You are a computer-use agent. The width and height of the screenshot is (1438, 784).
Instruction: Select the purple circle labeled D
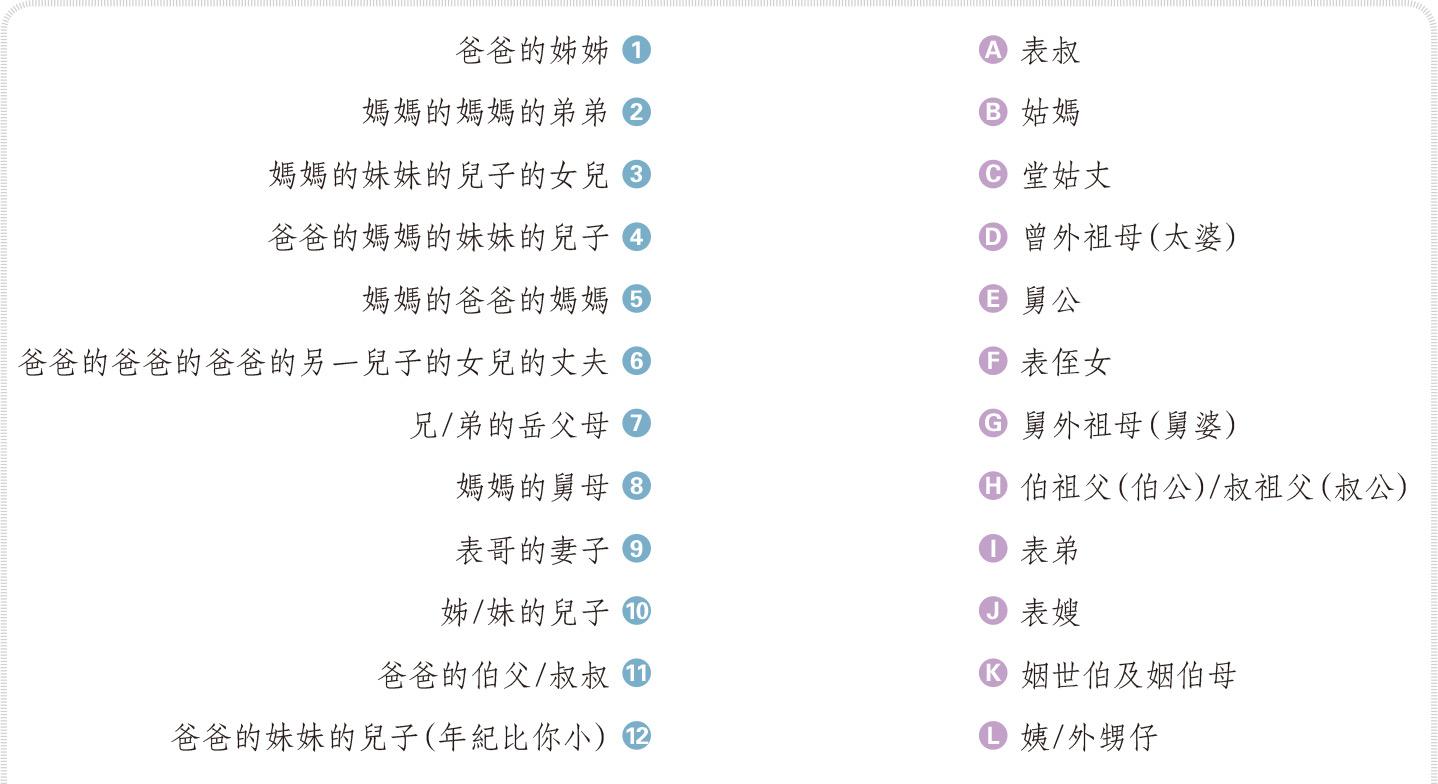(x=992, y=237)
